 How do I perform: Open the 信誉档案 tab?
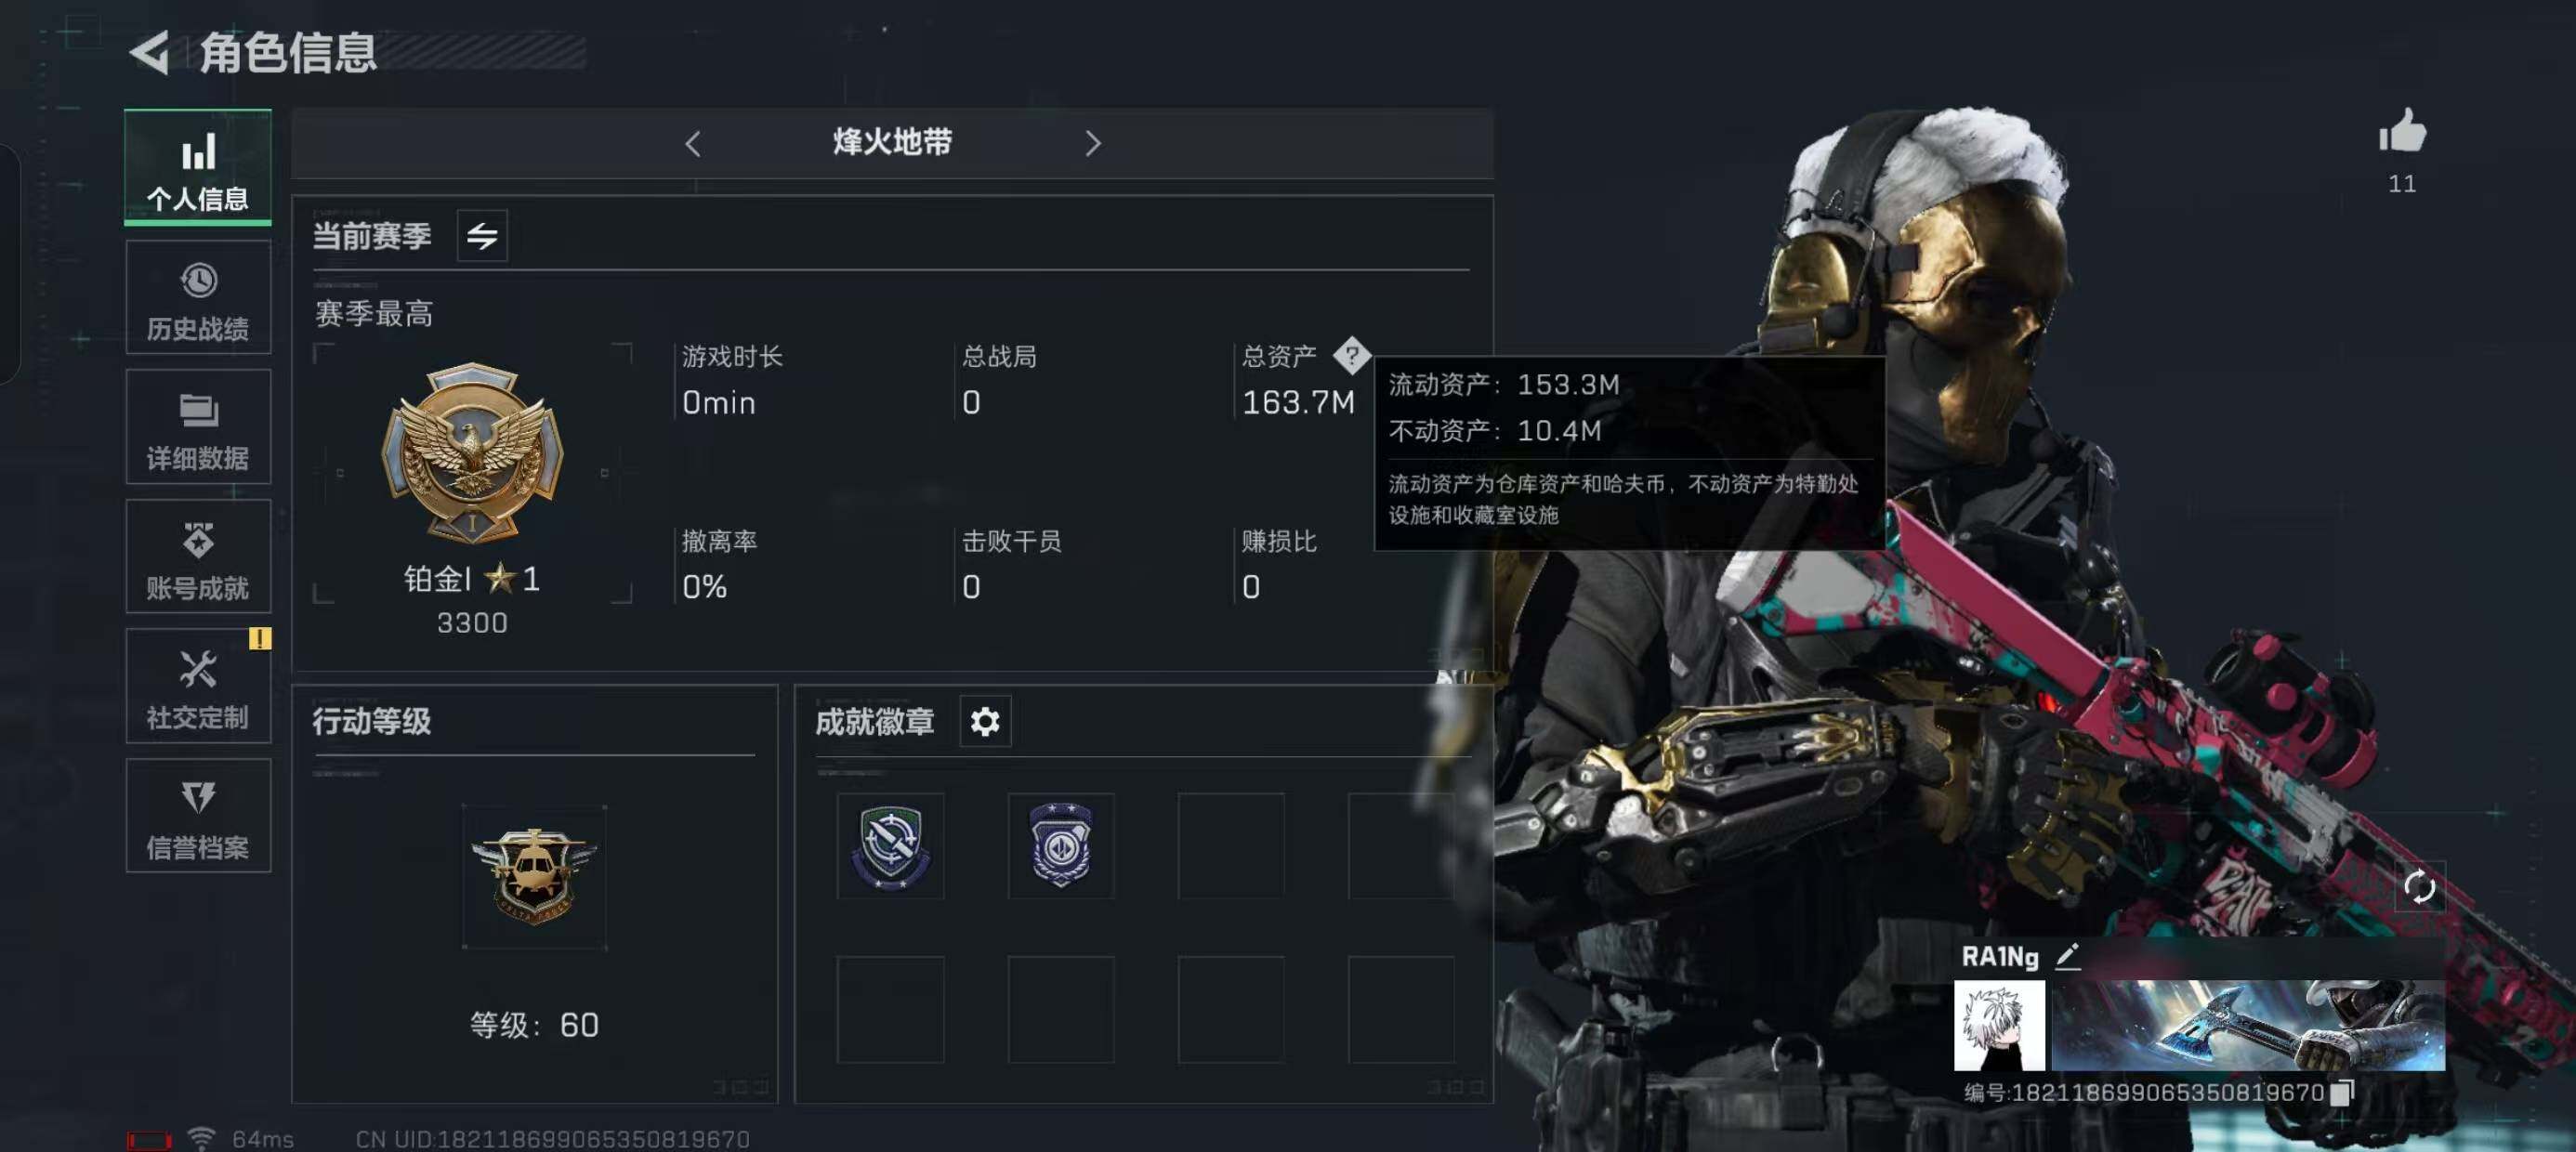198,816
